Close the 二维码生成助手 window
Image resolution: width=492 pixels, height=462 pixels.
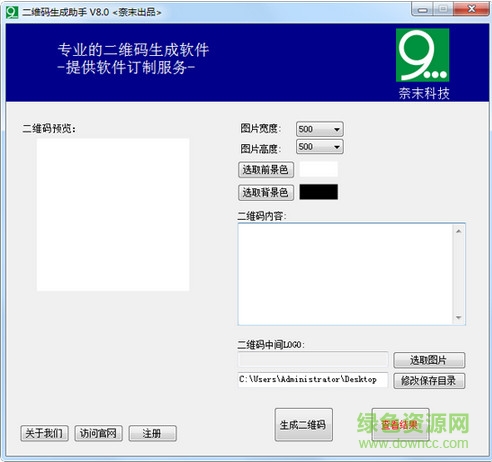click(x=471, y=9)
